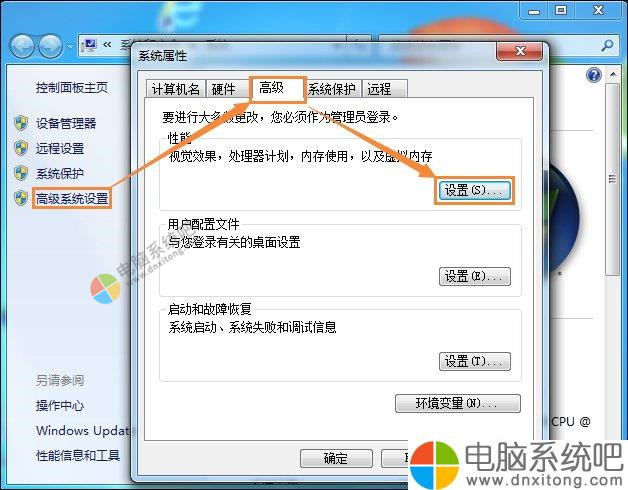Viewport: 628px width, 490px height.
Task: Confirm with the 确定 button
Action: point(336,458)
